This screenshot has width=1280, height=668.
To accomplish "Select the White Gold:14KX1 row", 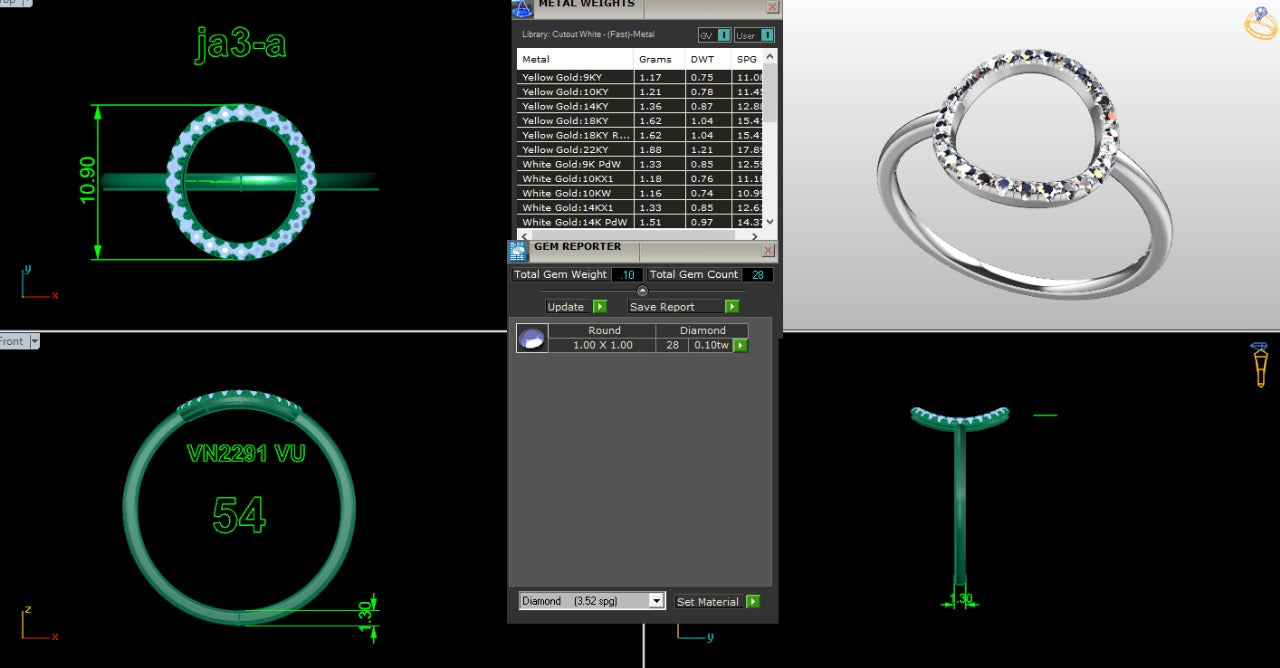I will [640, 208].
